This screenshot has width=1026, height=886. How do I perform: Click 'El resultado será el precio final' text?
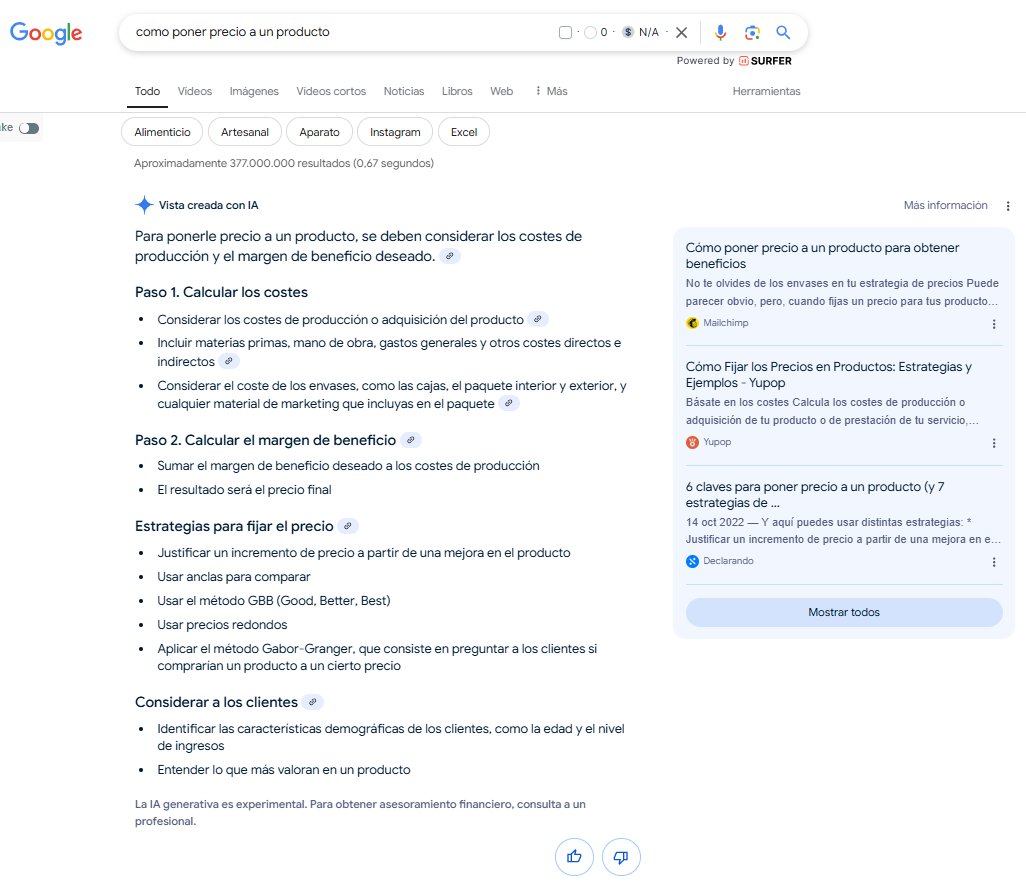point(244,489)
